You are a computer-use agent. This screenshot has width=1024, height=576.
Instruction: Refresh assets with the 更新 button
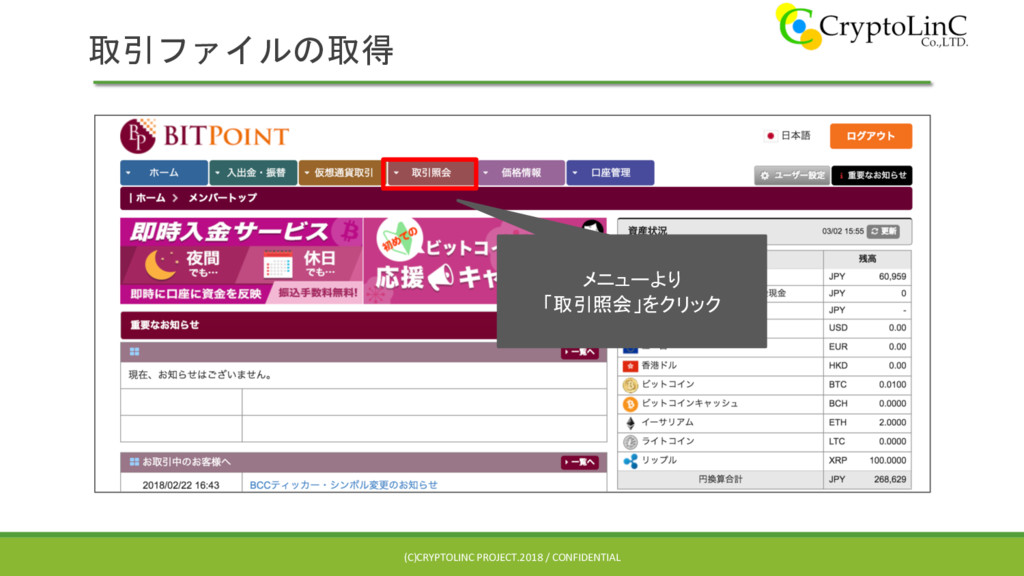coord(883,231)
